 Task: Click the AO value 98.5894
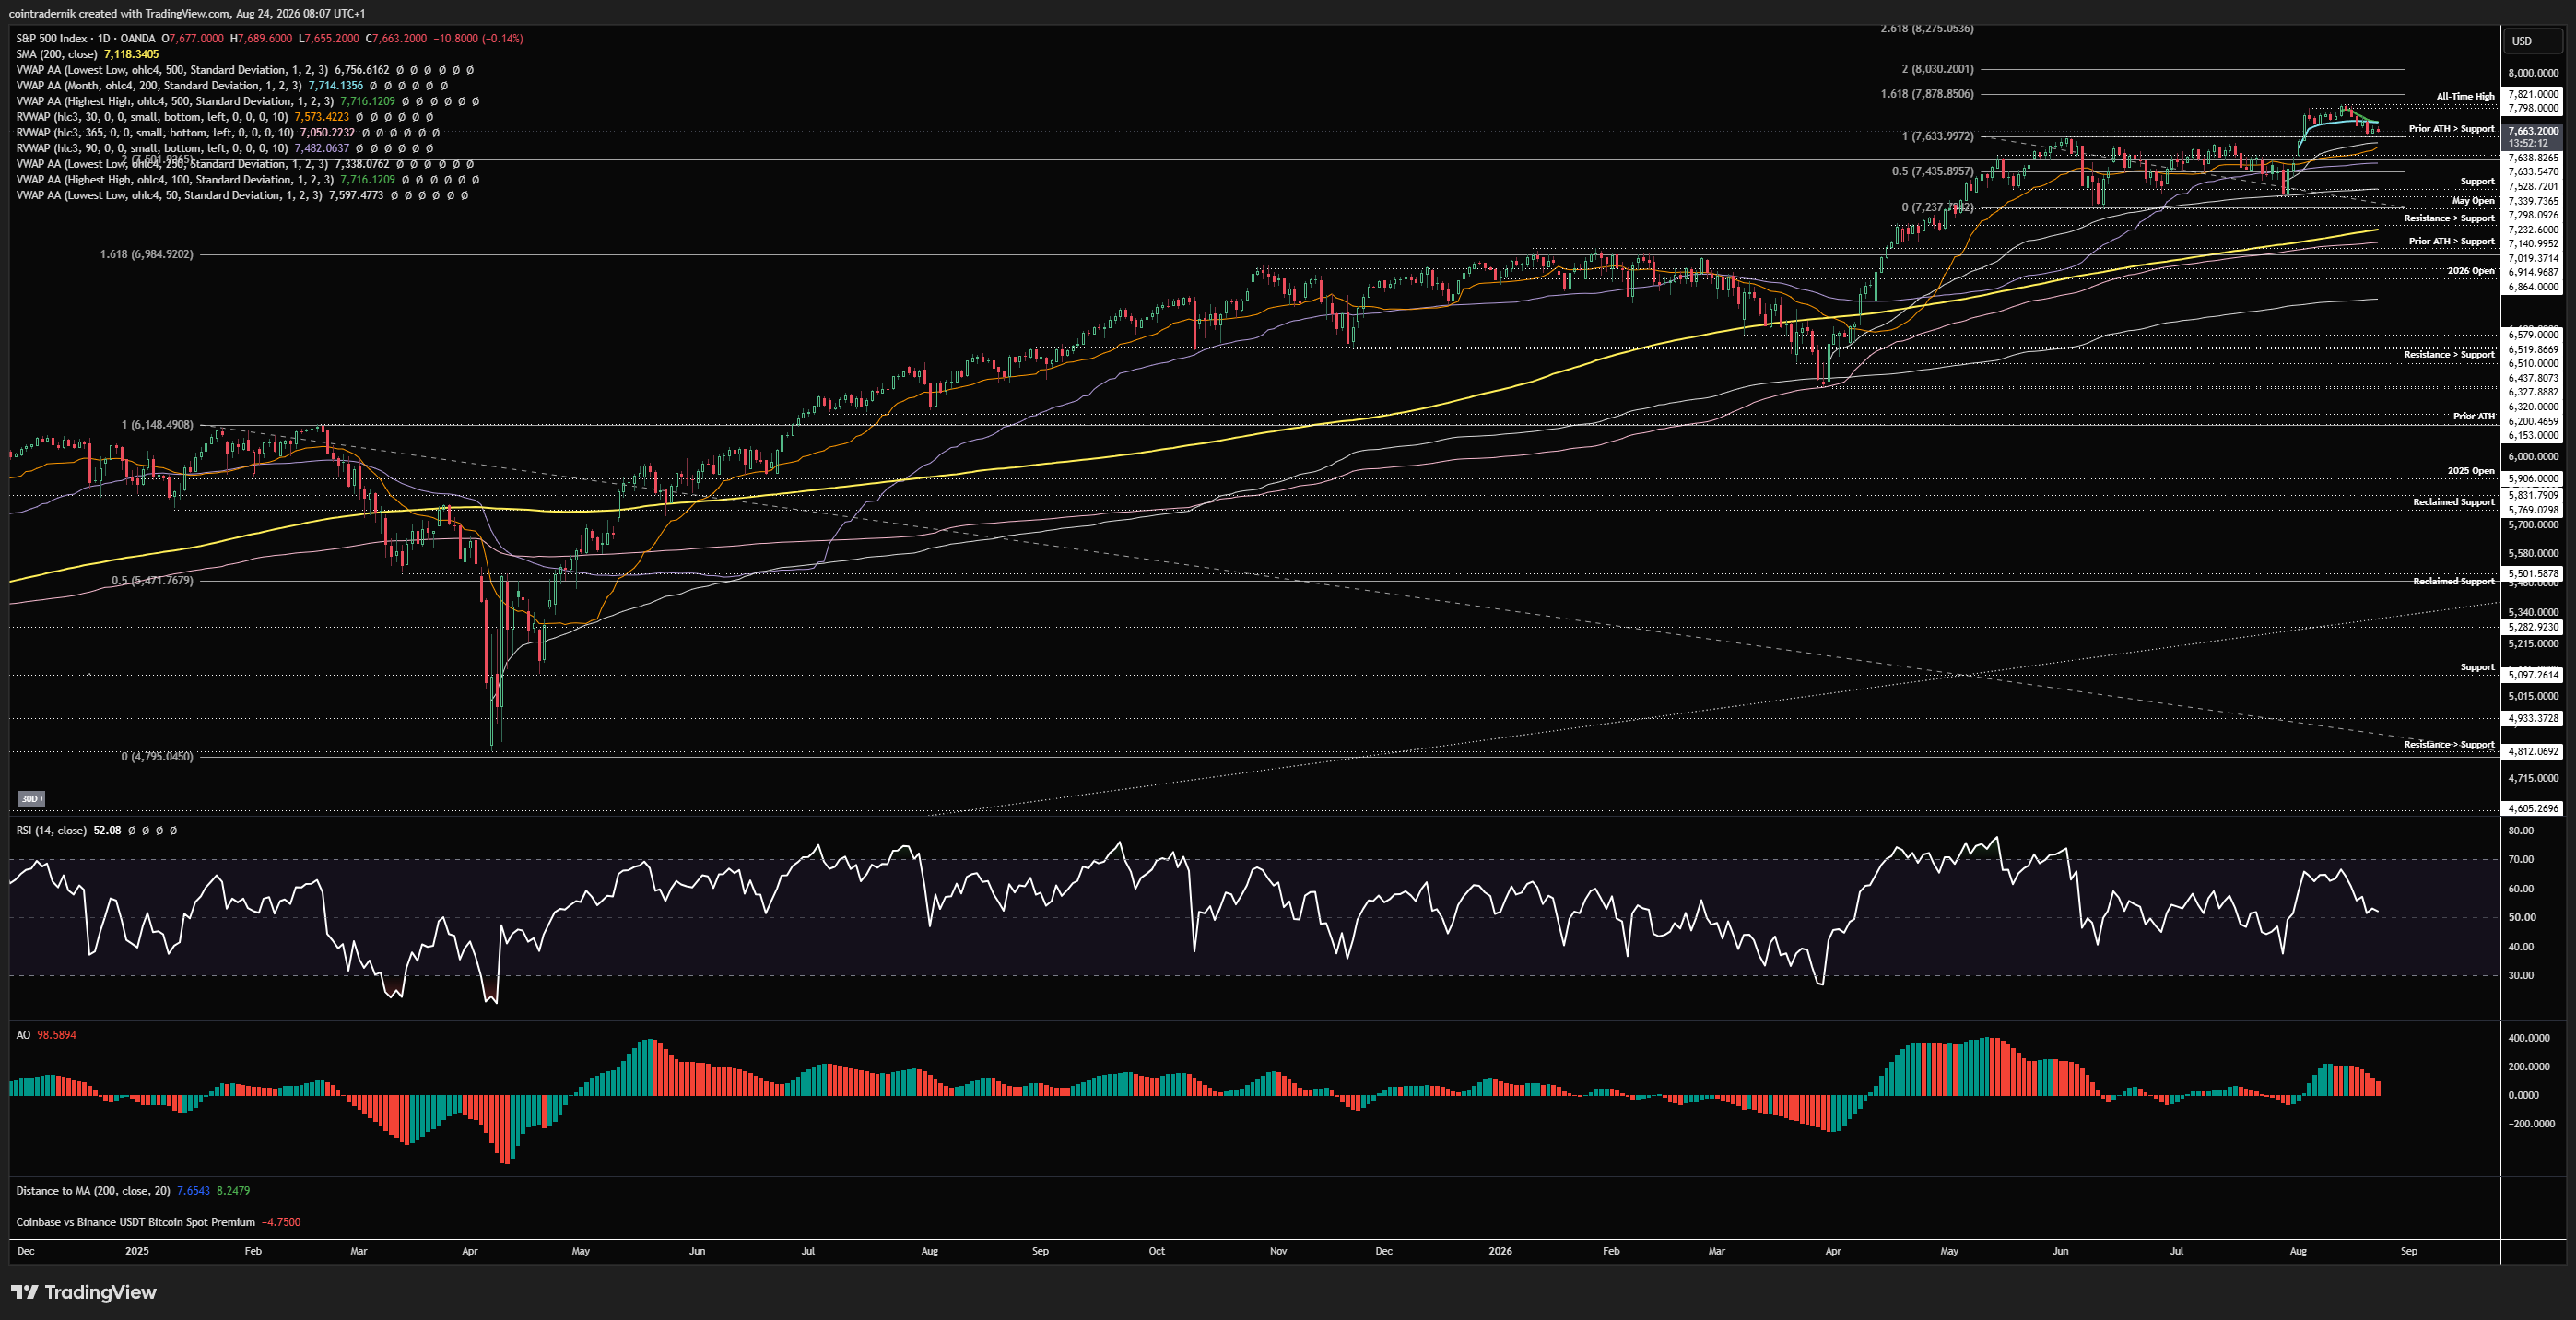[56, 1035]
